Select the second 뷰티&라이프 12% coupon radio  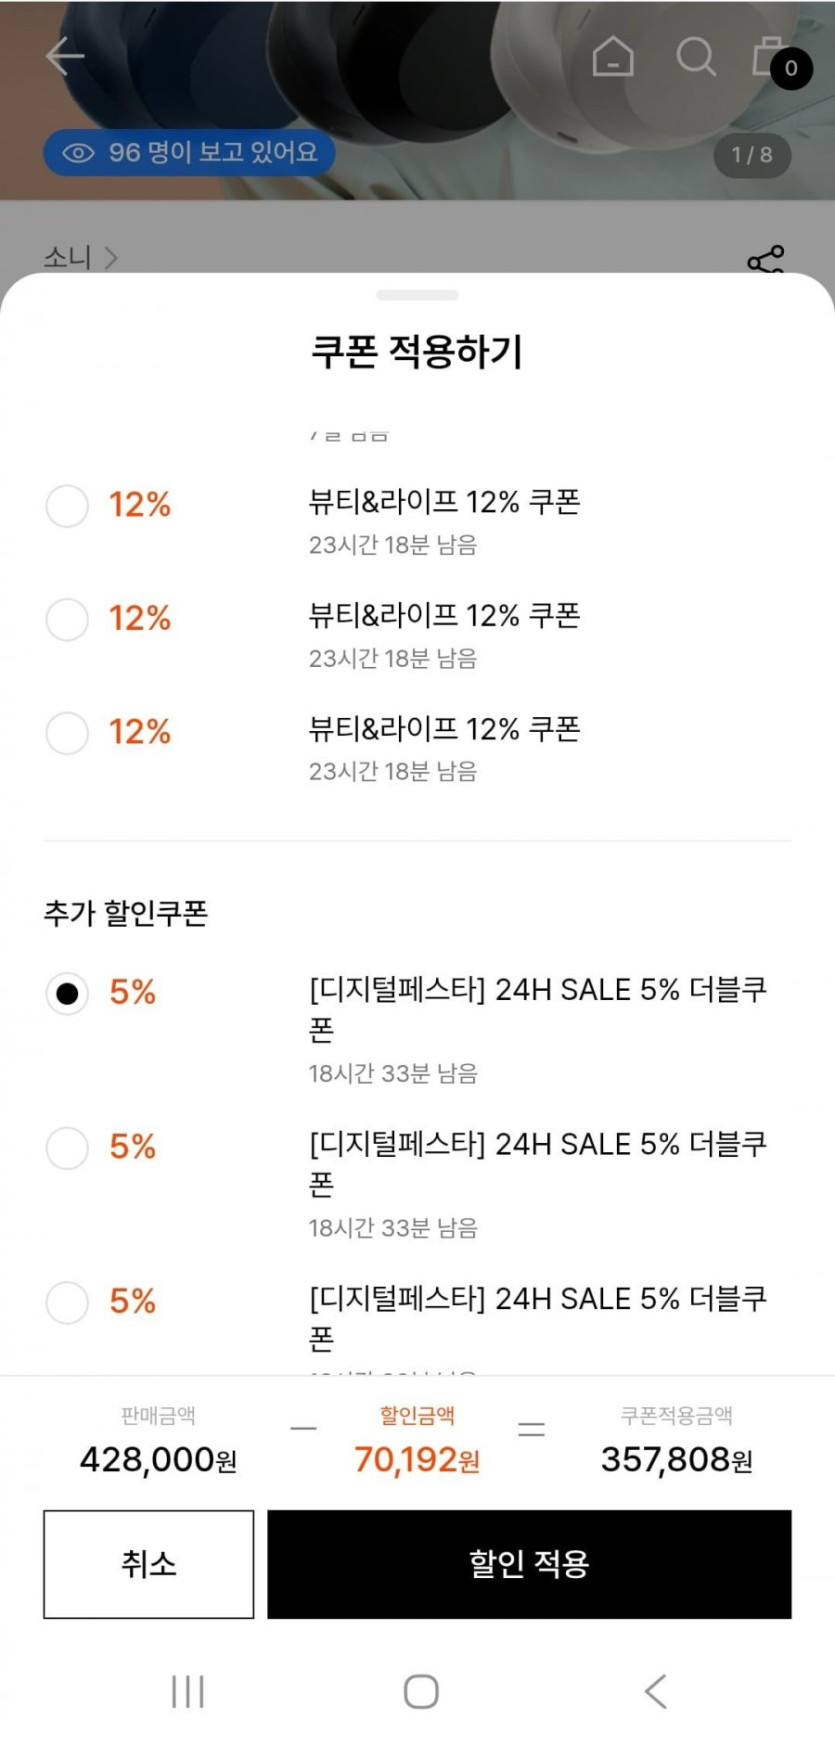pyautogui.click(x=67, y=619)
